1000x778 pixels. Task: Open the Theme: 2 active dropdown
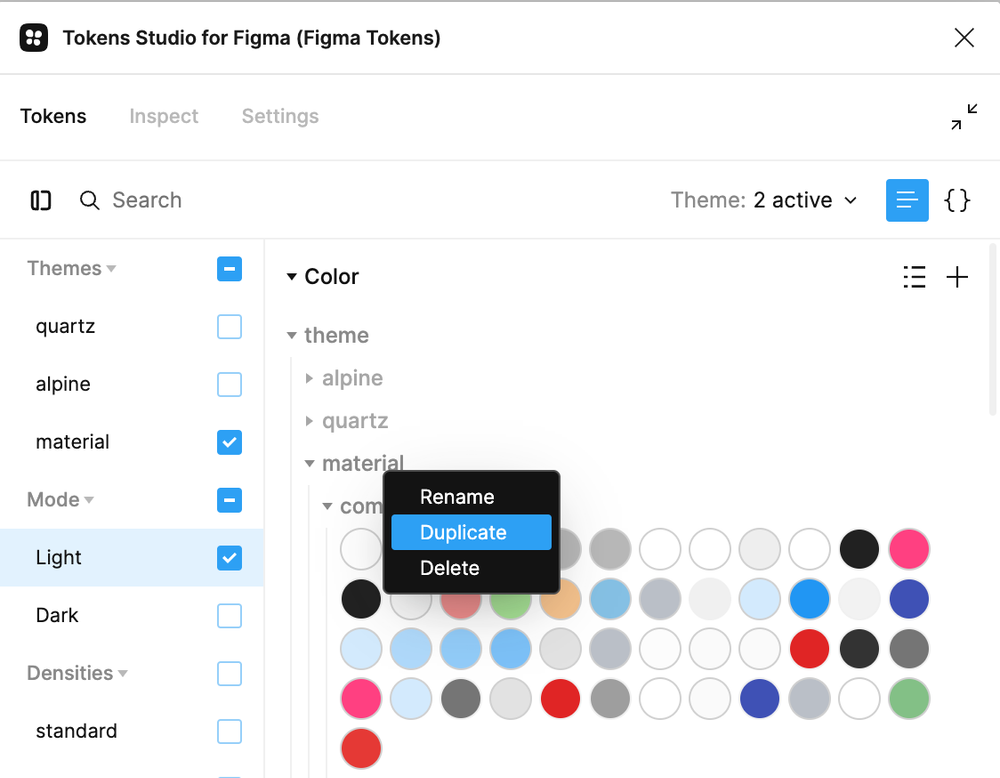(x=765, y=200)
